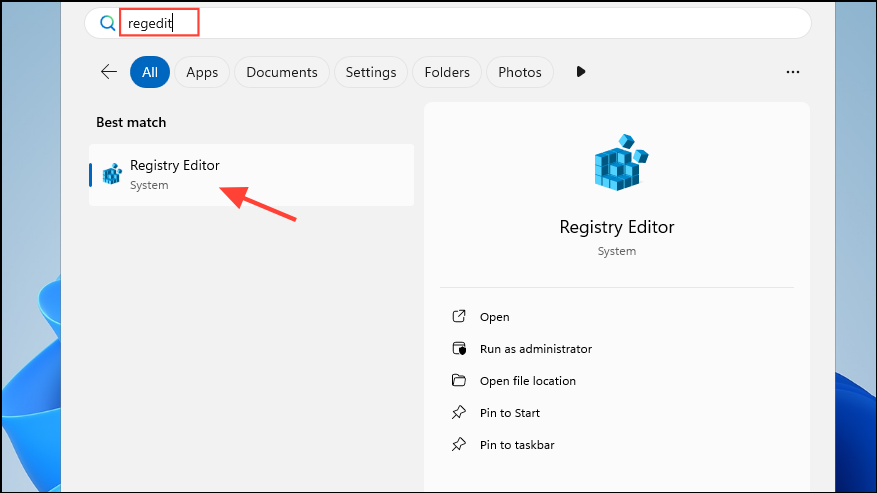Click the folder icon for file location

[x=459, y=381]
